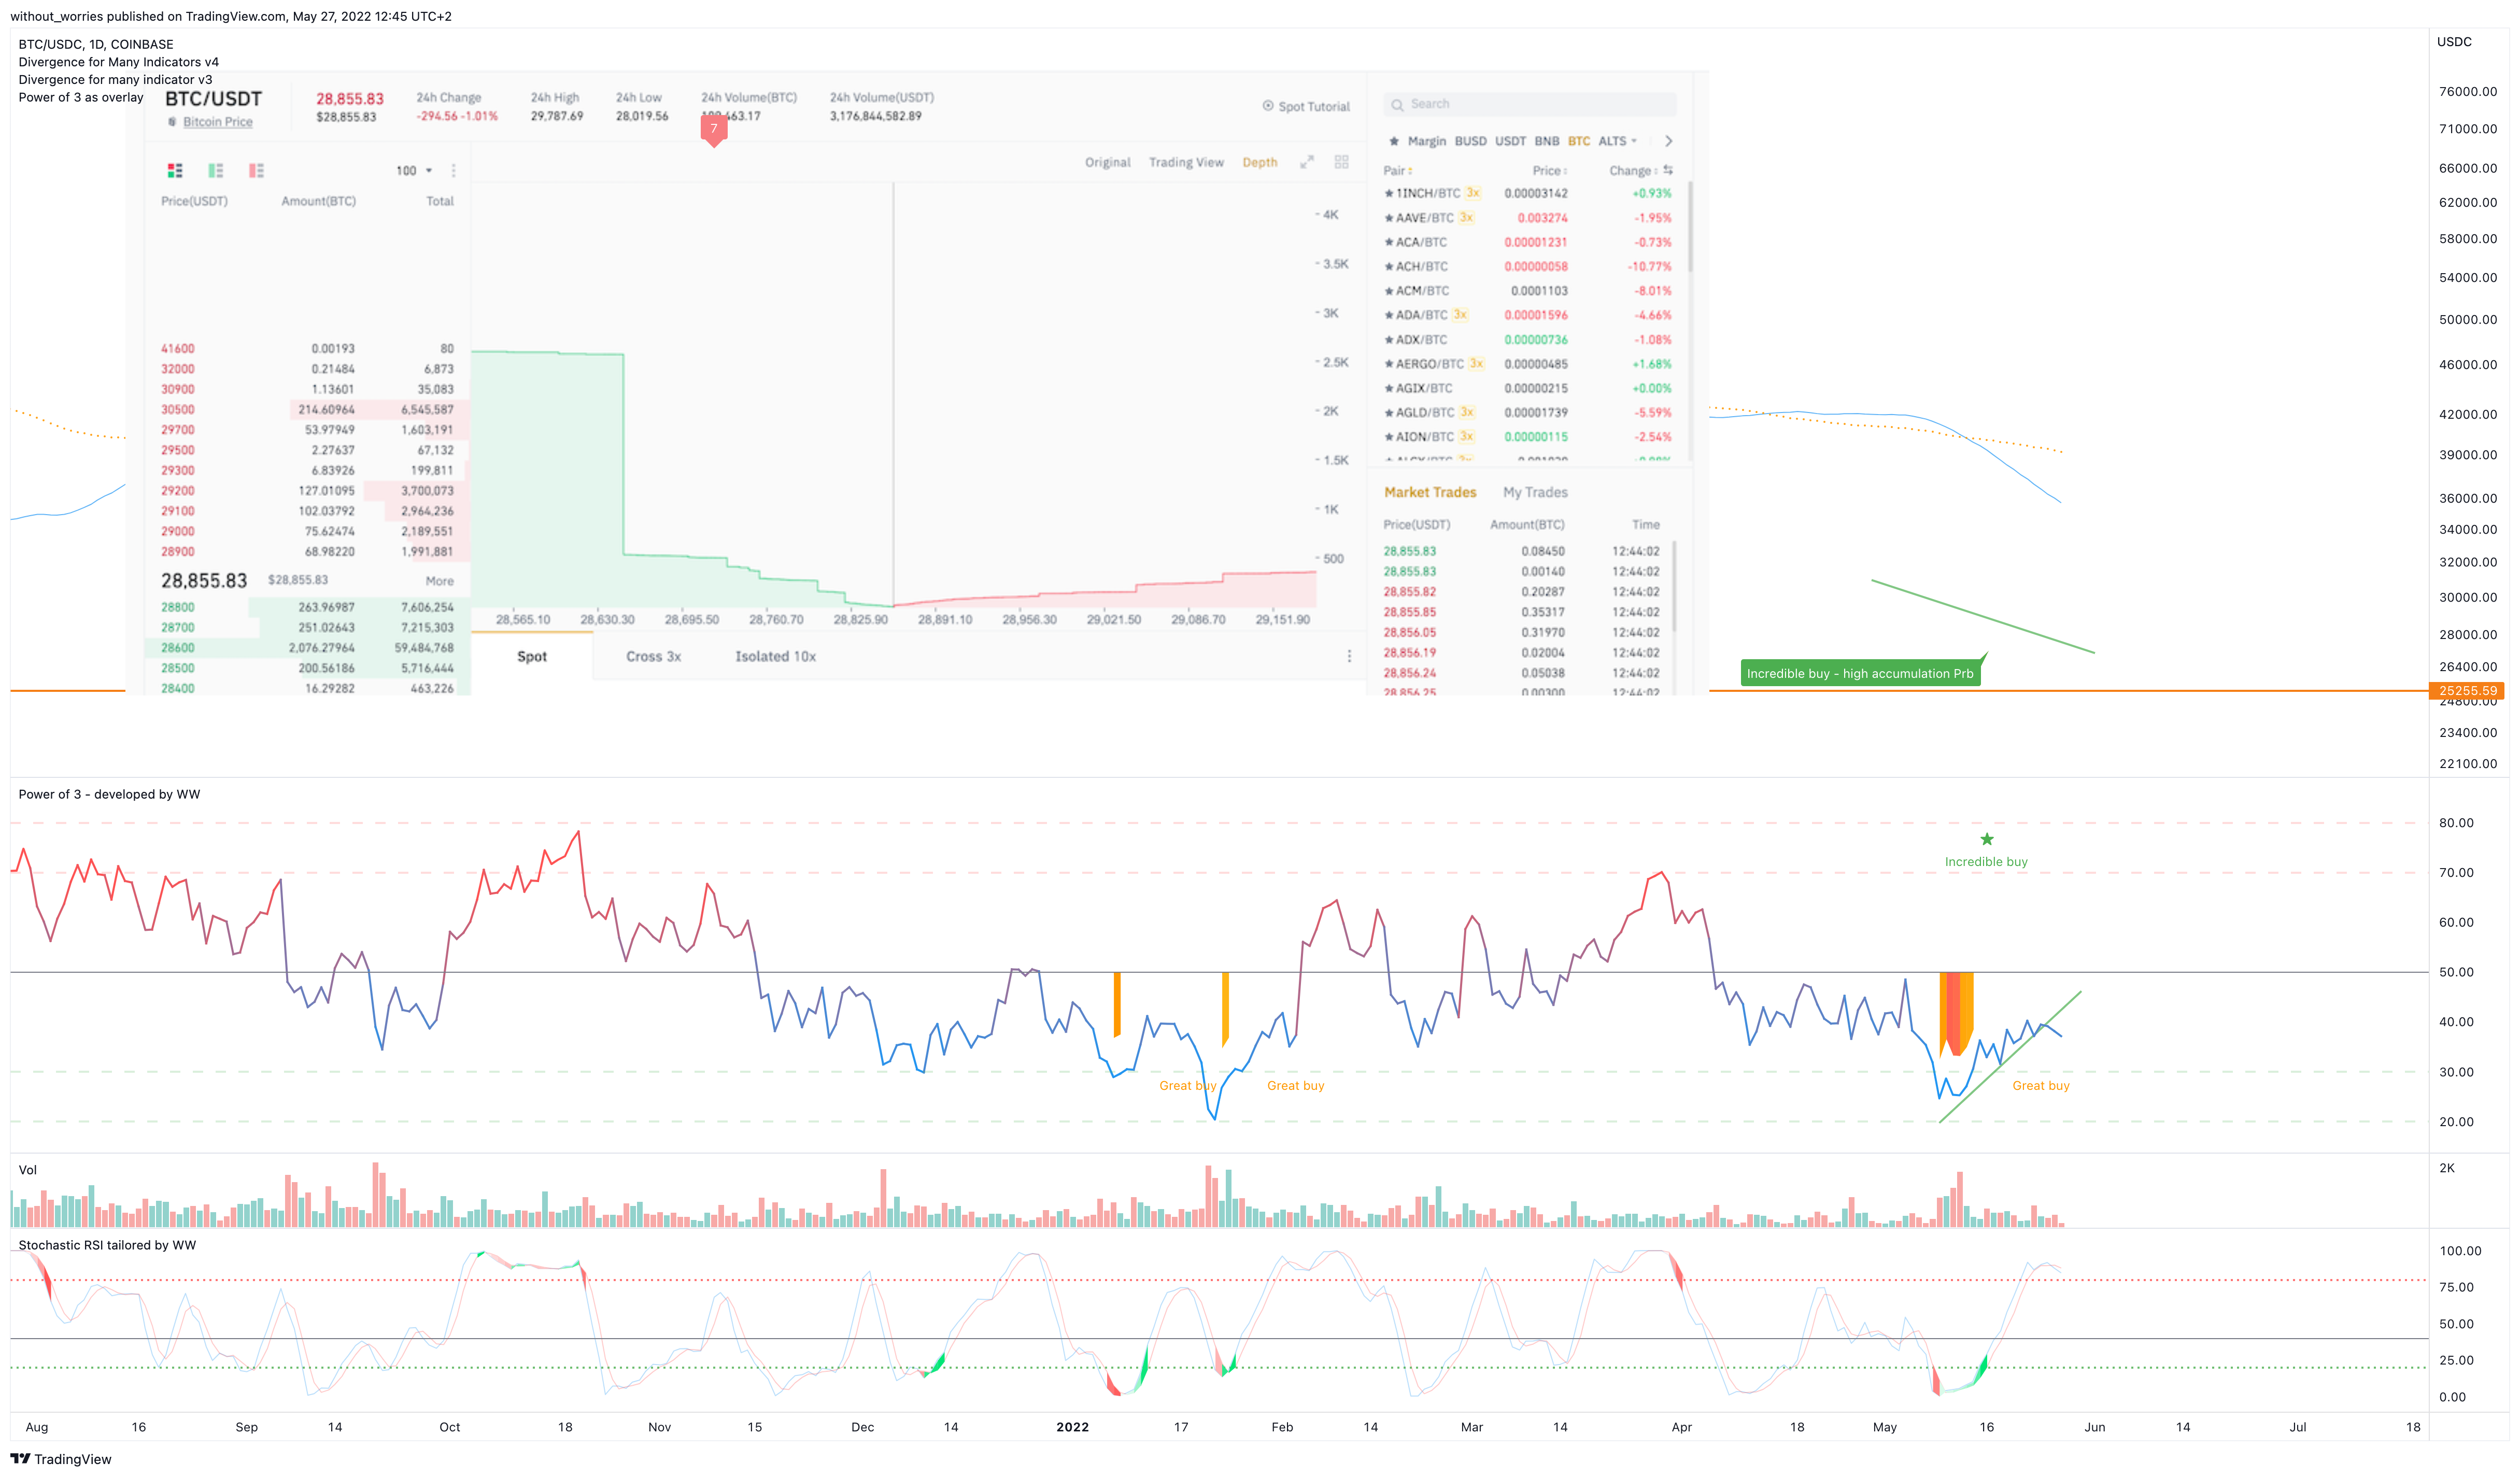Click the Spot Tutorial play icon

tap(1267, 106)
